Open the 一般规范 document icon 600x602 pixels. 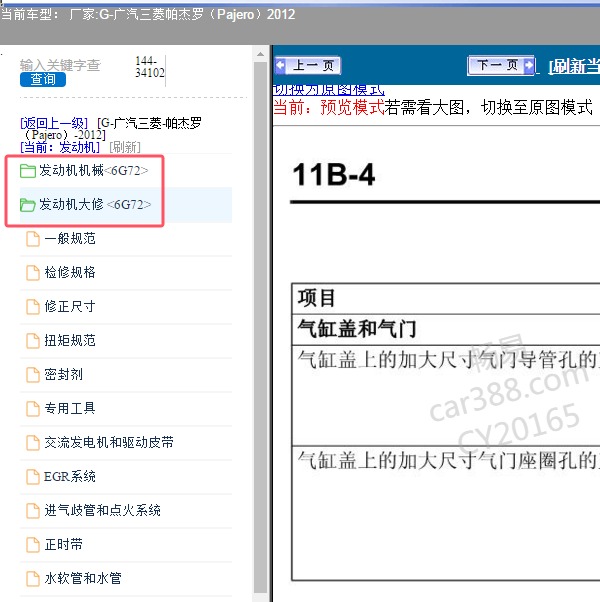click(x=33, y=239)
